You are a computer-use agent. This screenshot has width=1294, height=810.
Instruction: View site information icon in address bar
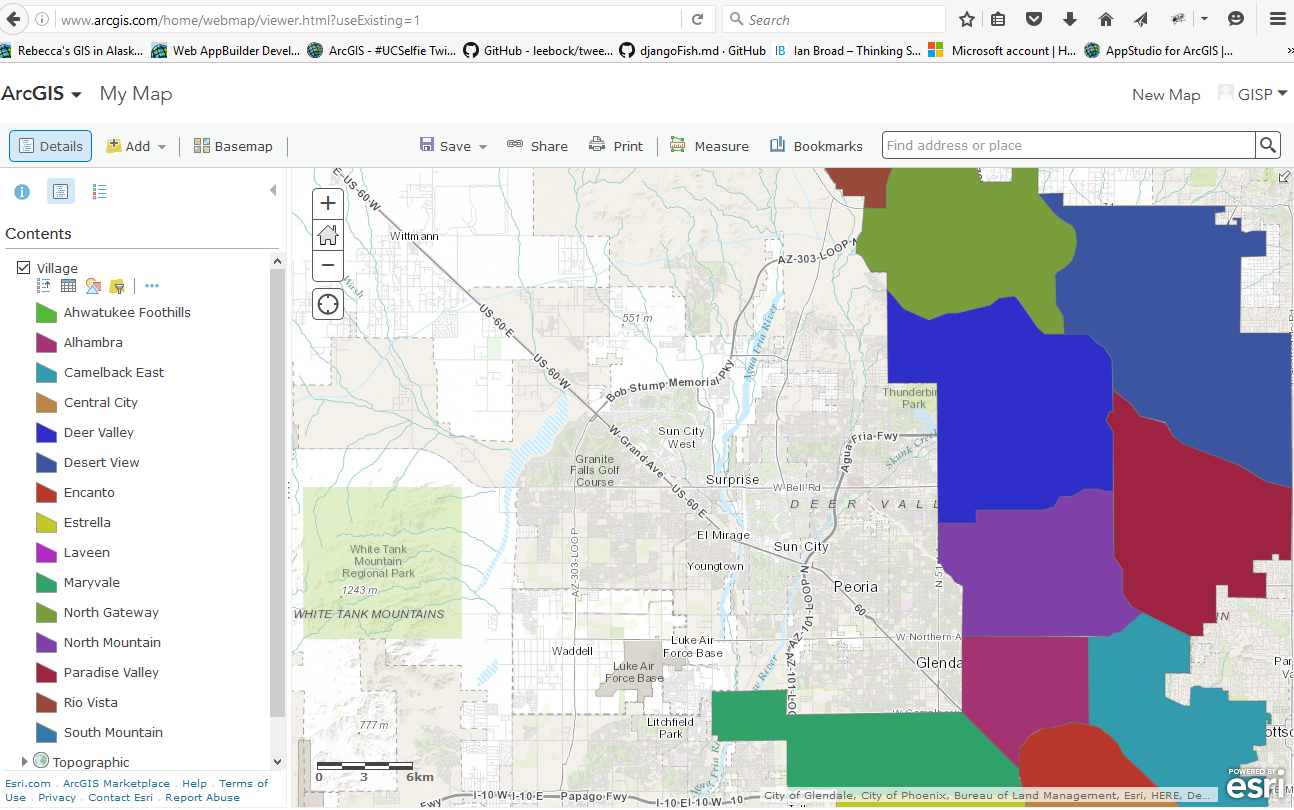[42, 19]
